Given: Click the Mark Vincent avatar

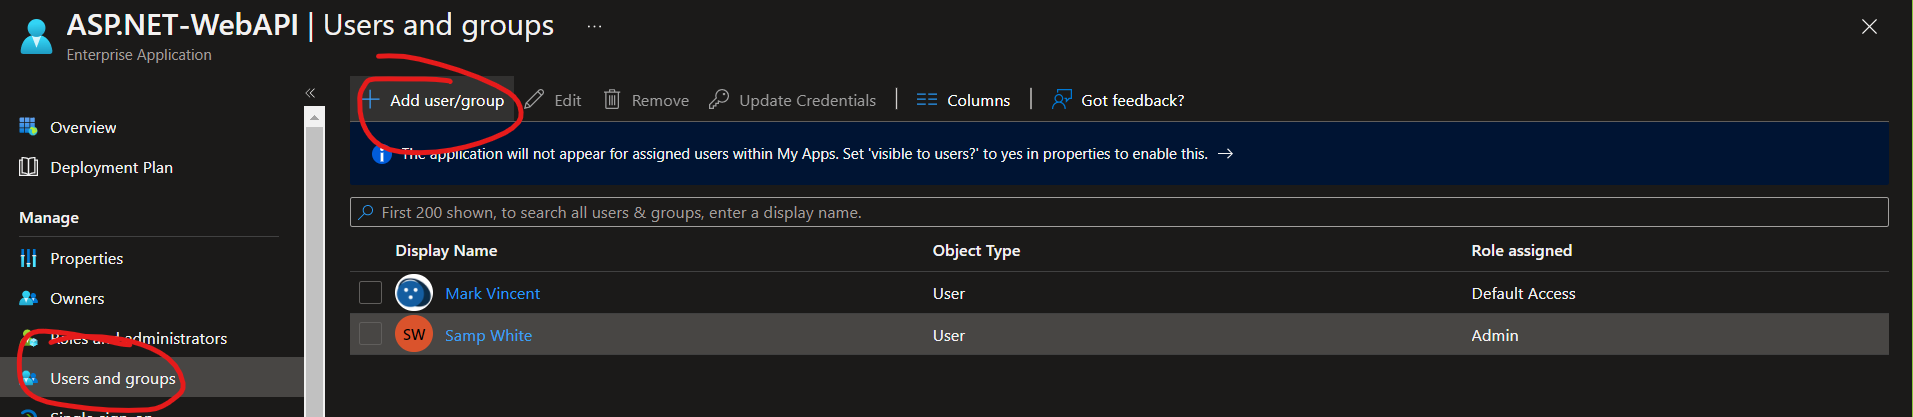Looking at the screenshot, I should click(414, 293).
